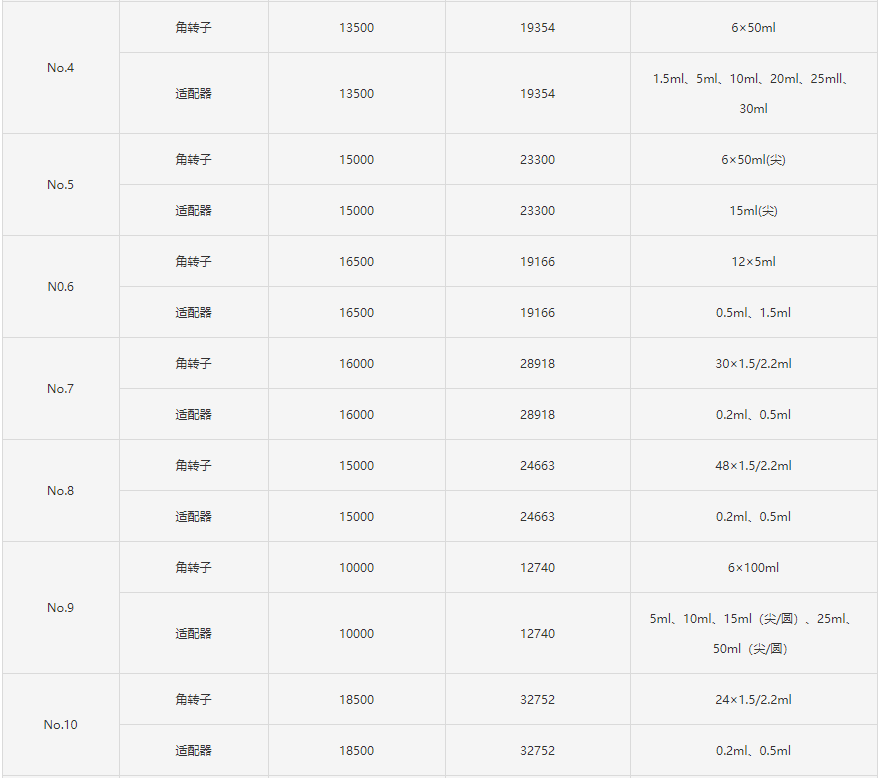Select the adapter cell listing 5ml to 50ml（尖/圆）
Viewport: 881px width, 778px height.
click(x=753, y=634)
